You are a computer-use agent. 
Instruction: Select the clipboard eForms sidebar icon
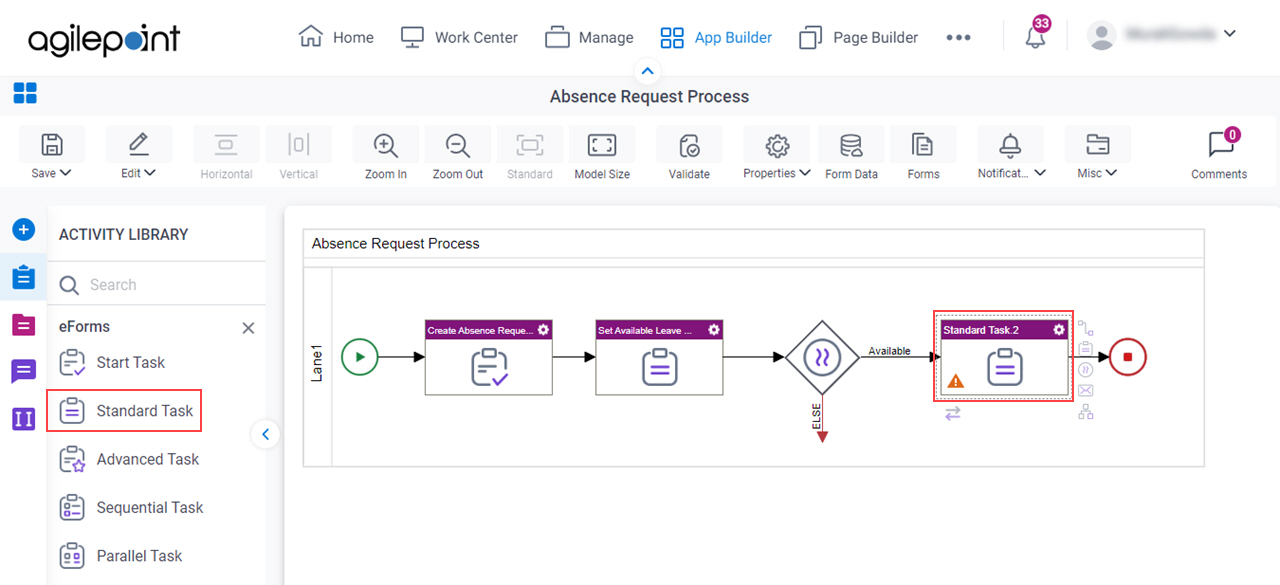[x=23, y=277]
